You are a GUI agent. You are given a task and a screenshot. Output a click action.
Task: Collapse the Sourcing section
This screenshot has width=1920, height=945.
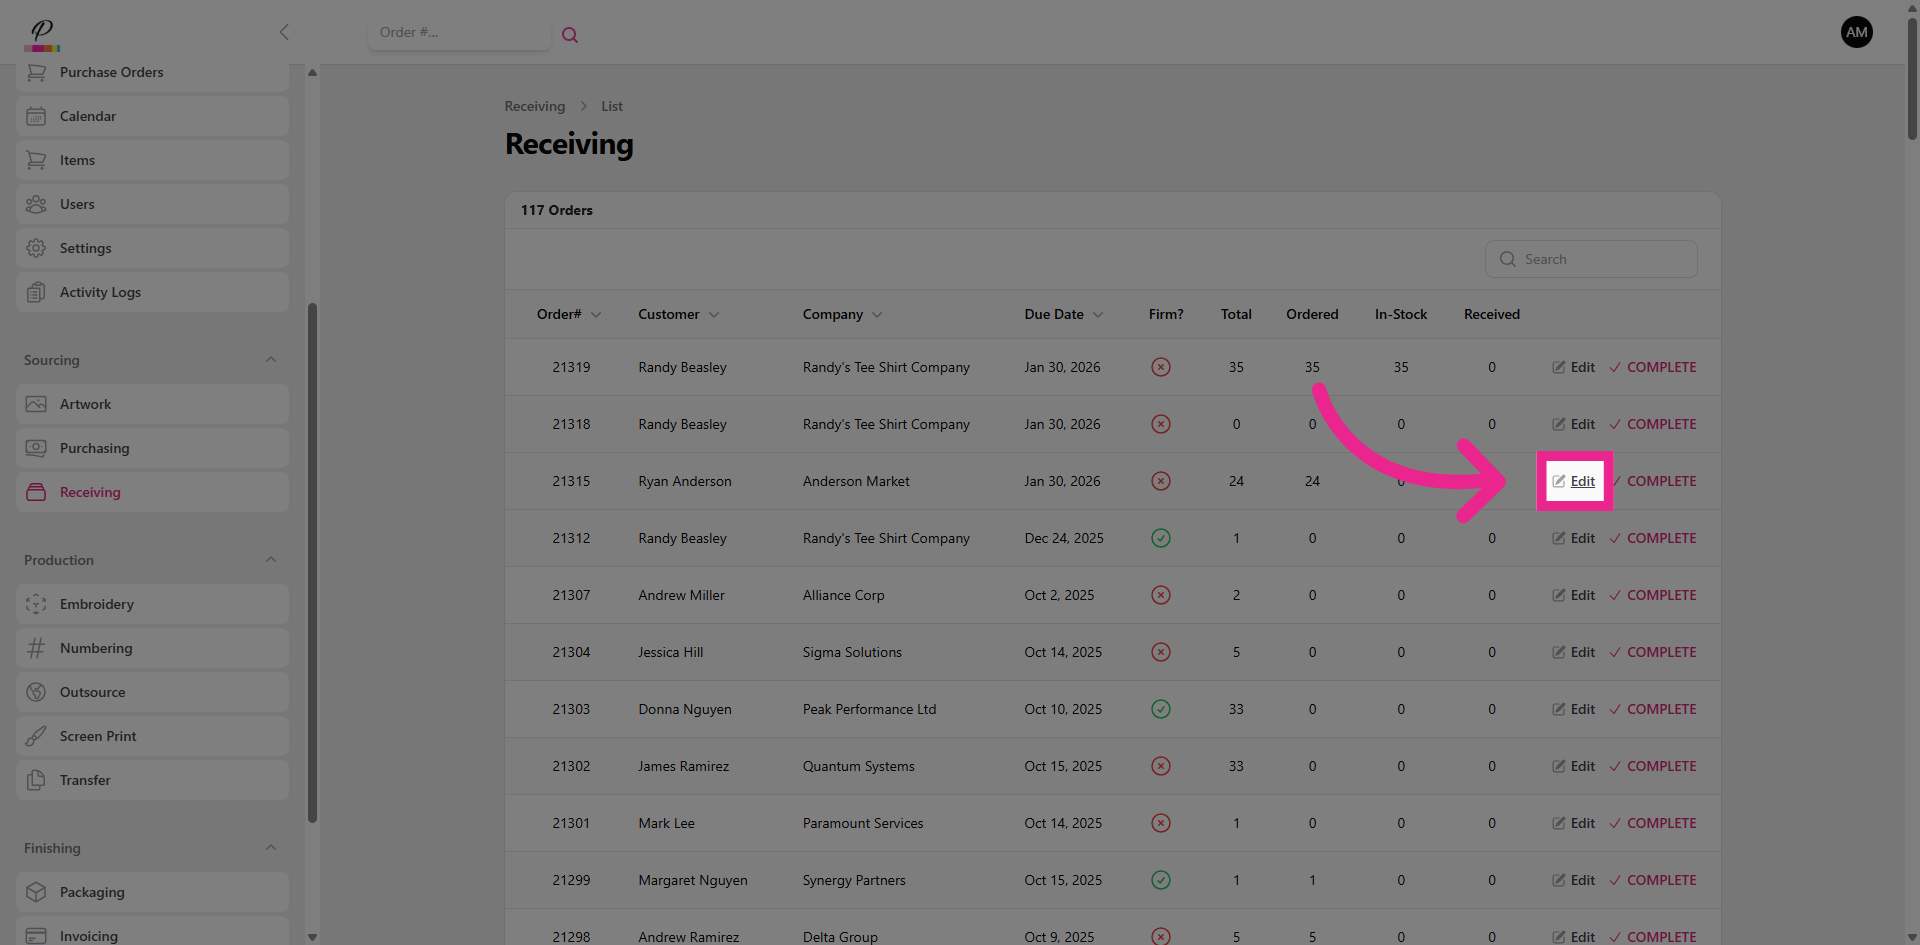pyautogui.click(x=271, y=360)
